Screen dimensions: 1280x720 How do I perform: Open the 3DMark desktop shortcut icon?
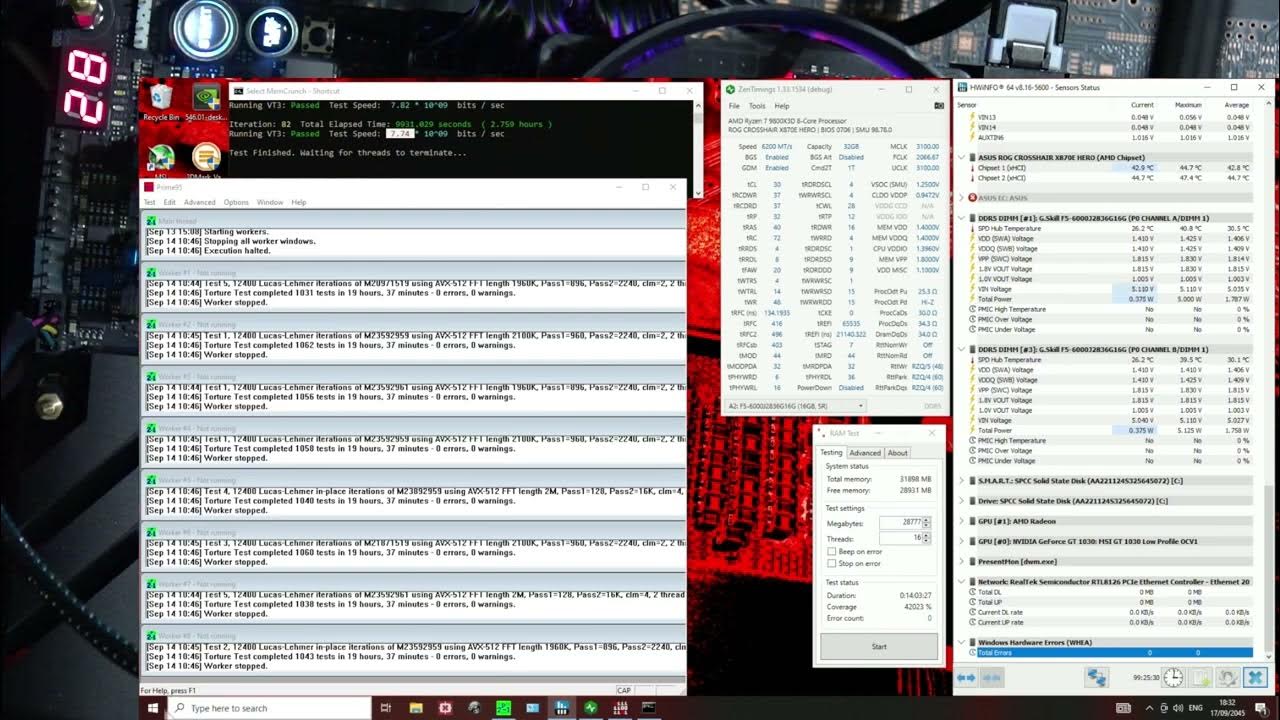(x=206, y=160)
